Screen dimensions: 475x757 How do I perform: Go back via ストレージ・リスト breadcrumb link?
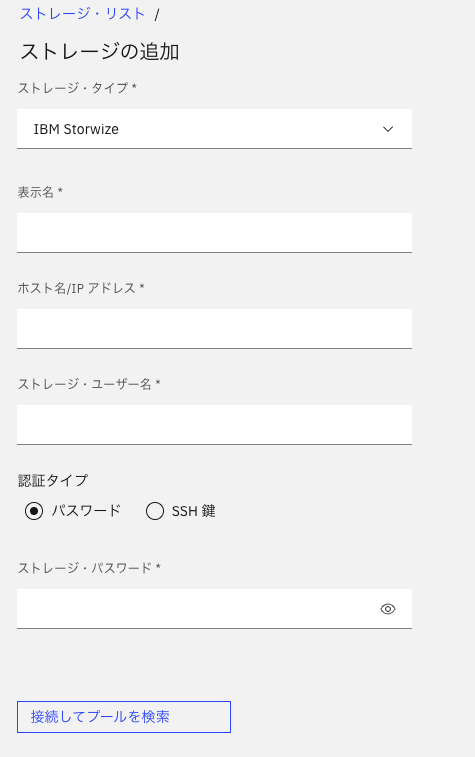coord(82,14)
